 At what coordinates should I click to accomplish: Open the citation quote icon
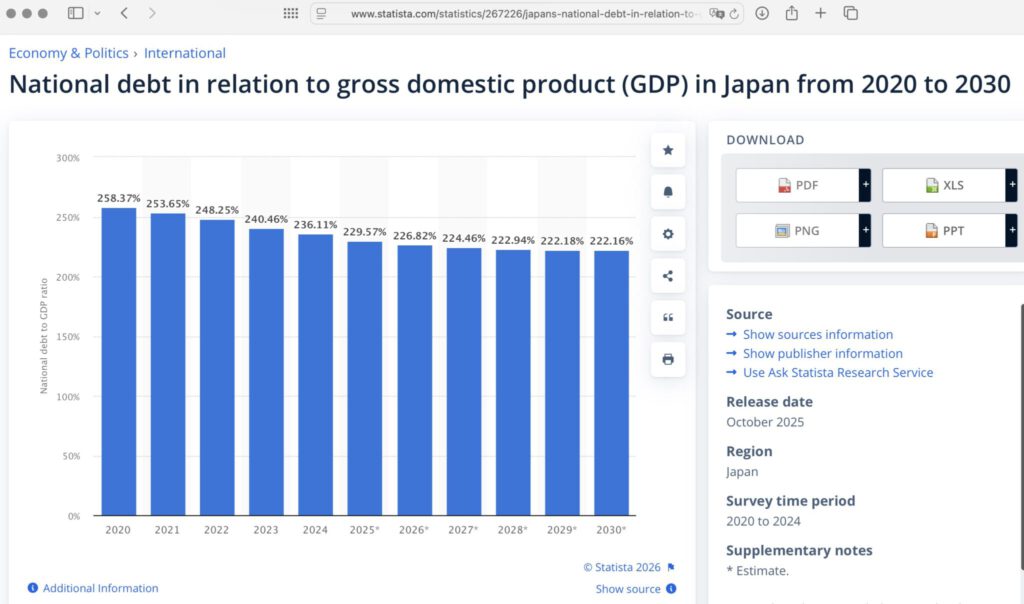tap(667, 317)
